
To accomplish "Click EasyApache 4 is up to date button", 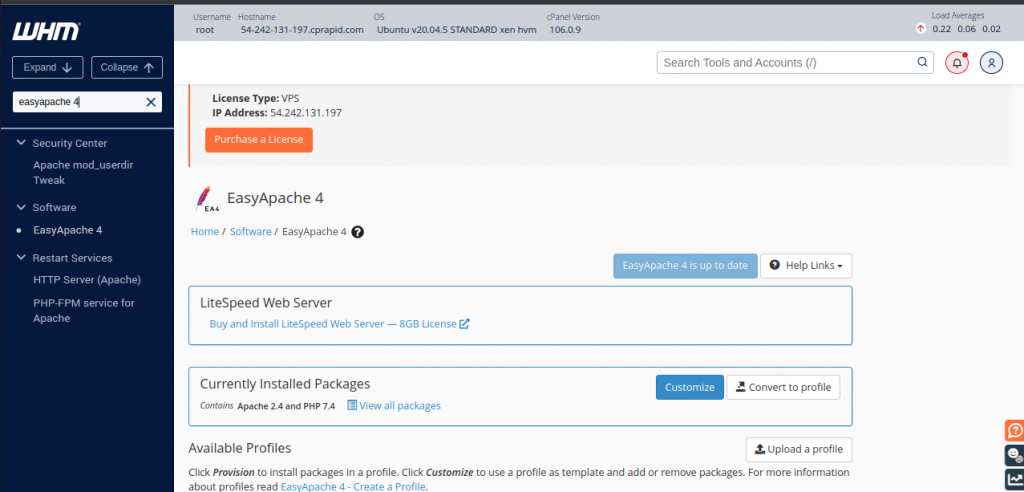I will pyautogui.click(x=685, y=266).
